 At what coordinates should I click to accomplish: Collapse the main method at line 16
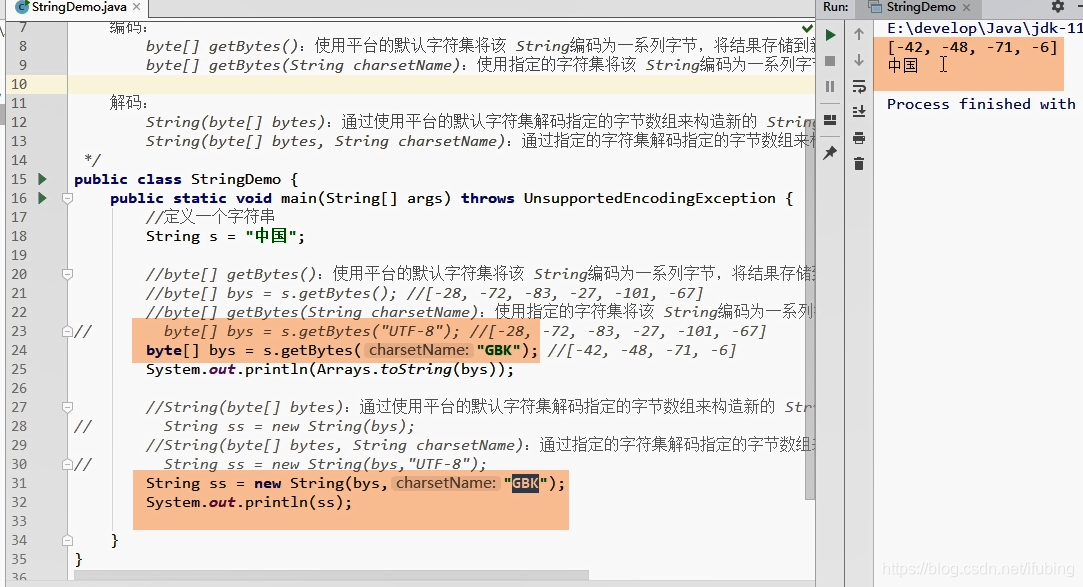67,198
